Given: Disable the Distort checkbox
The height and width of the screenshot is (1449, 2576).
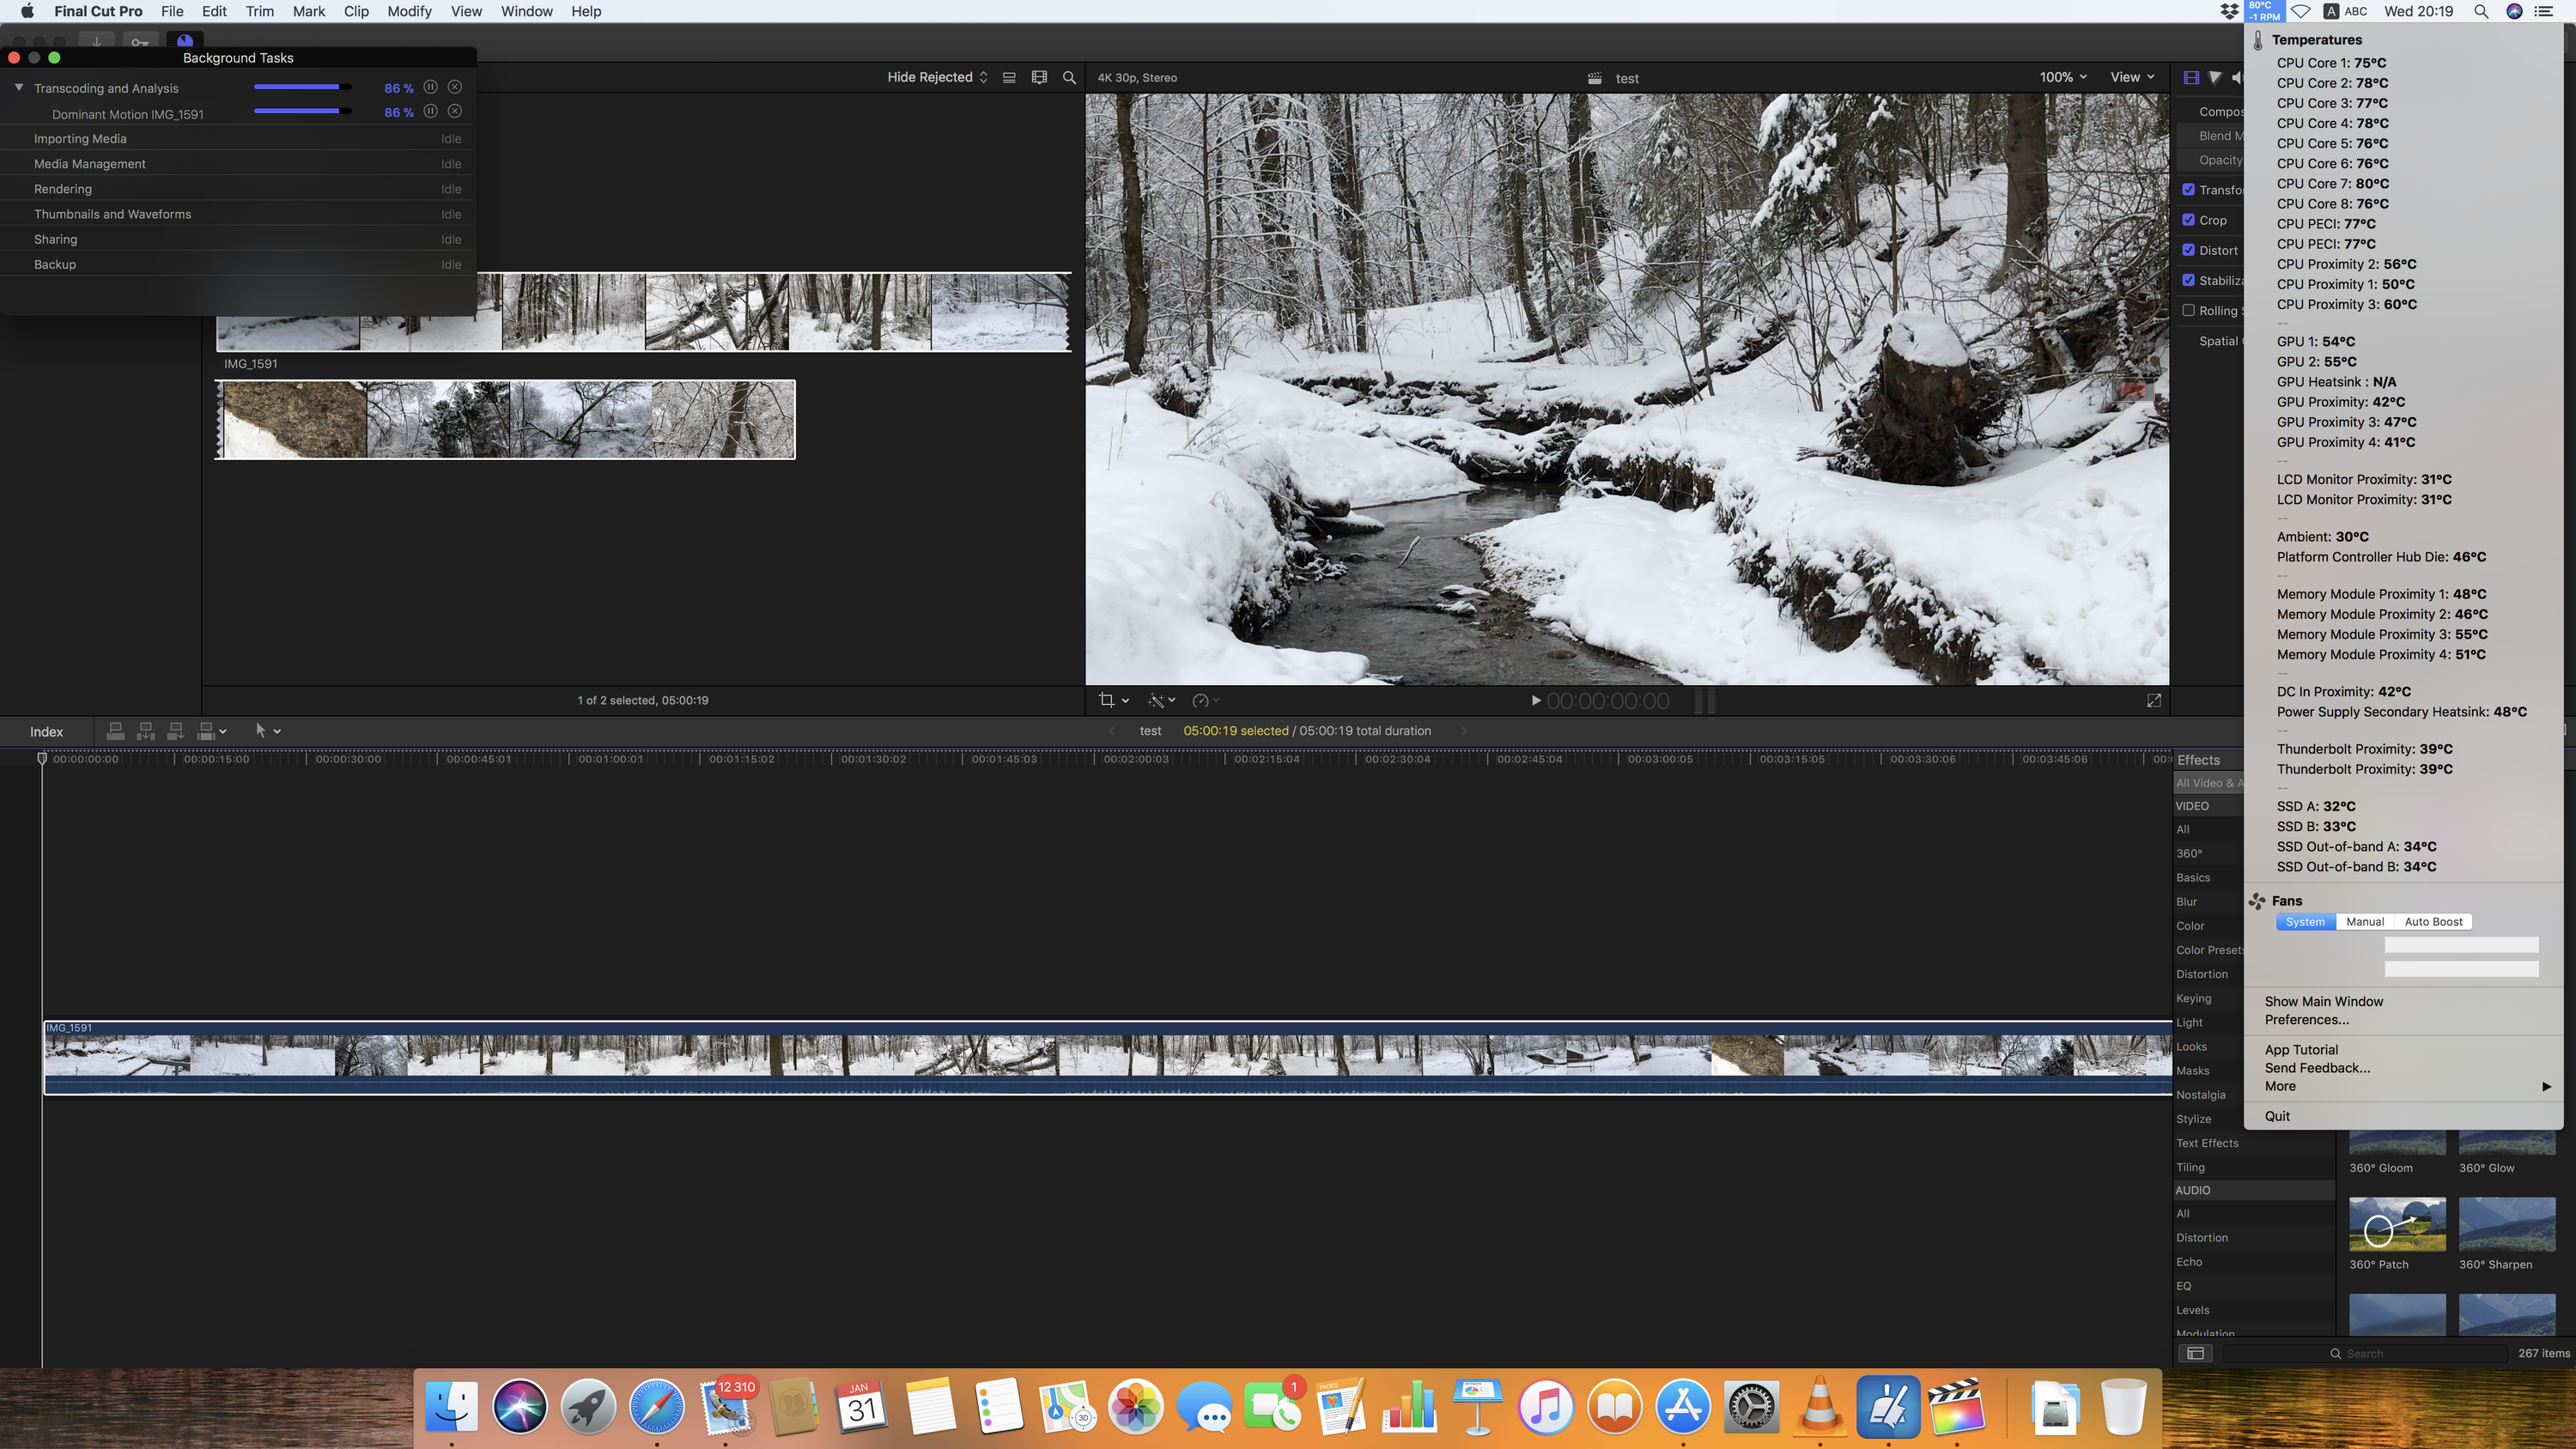Looking at the screenshot, I should coord(2189,250).
